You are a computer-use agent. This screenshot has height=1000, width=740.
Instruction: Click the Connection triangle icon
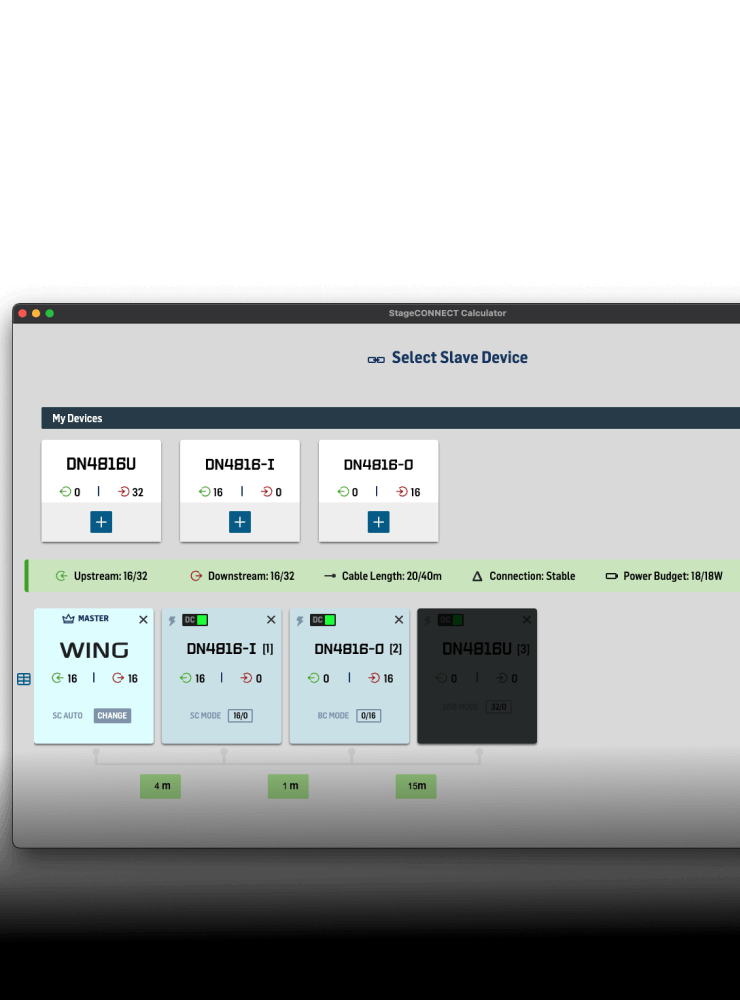point(477,576)
